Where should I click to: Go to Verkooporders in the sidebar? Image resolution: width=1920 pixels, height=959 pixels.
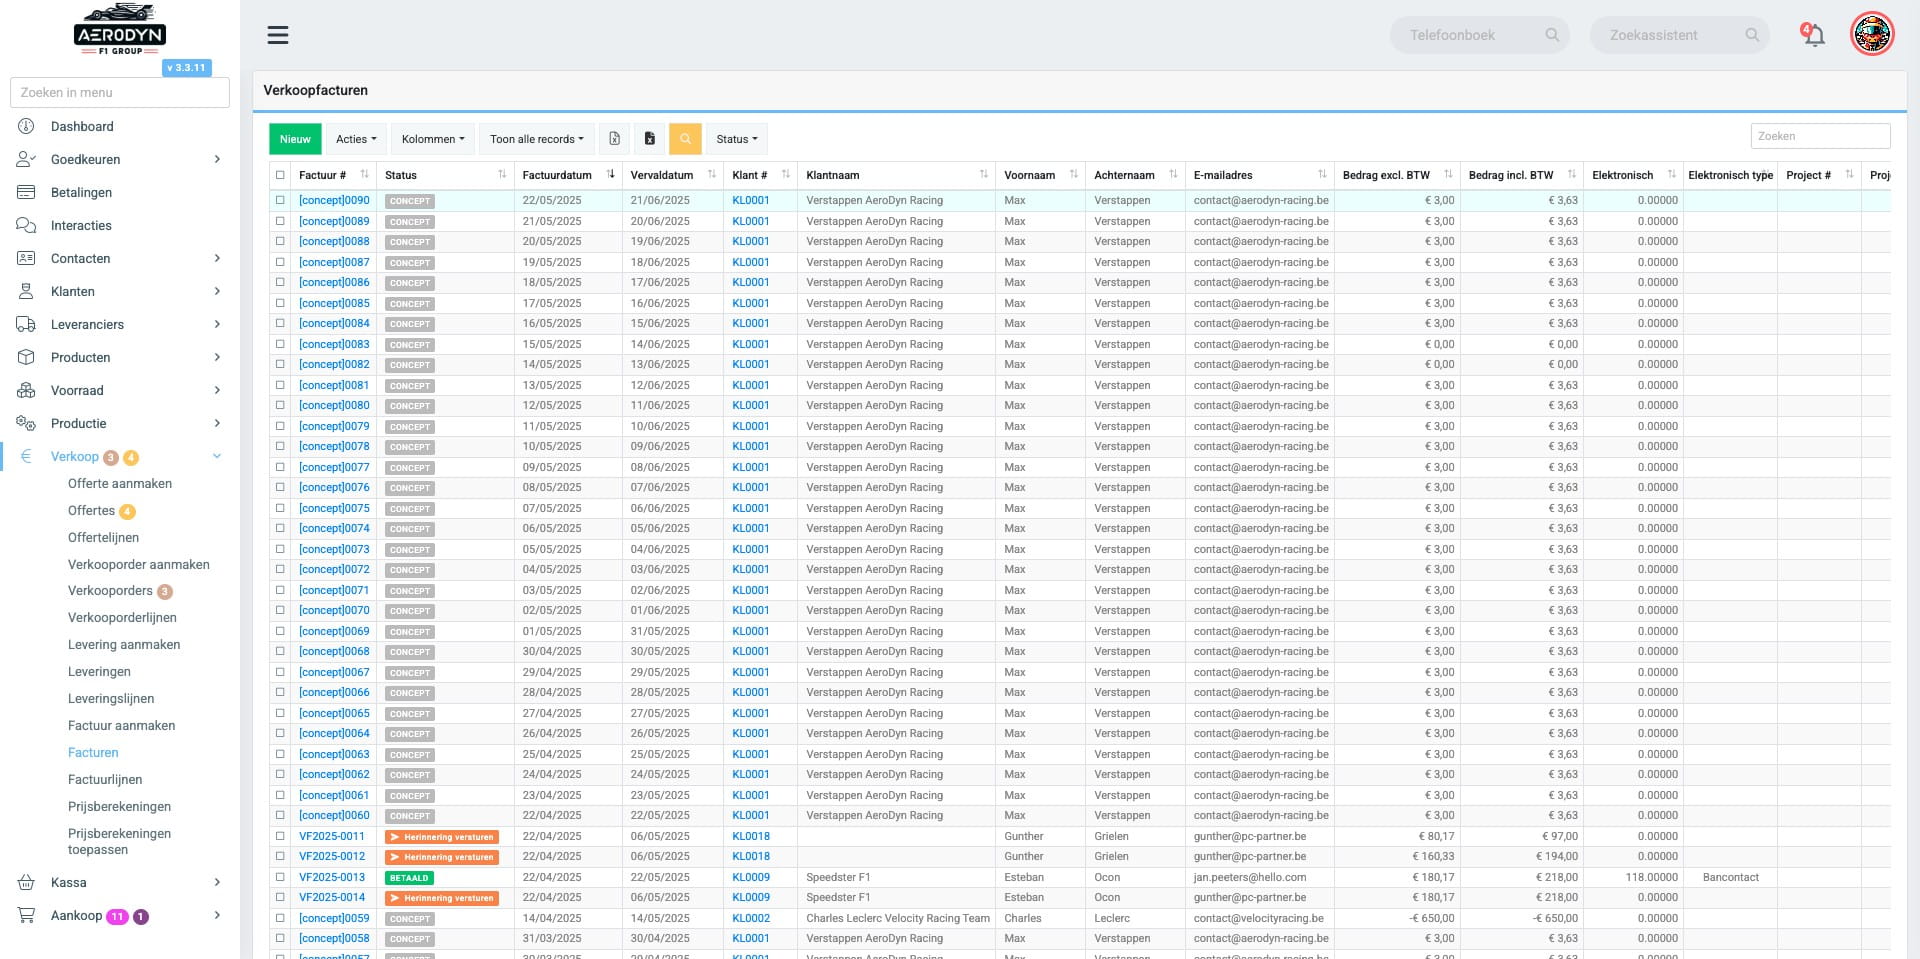click(x=110, y=591)
